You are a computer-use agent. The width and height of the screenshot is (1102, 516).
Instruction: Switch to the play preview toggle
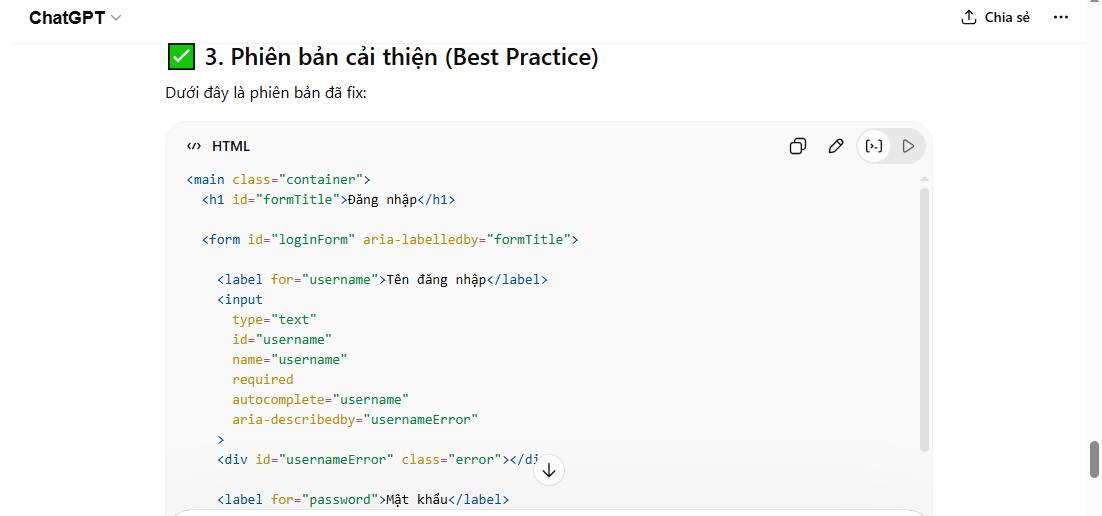[x=908, y=146]
